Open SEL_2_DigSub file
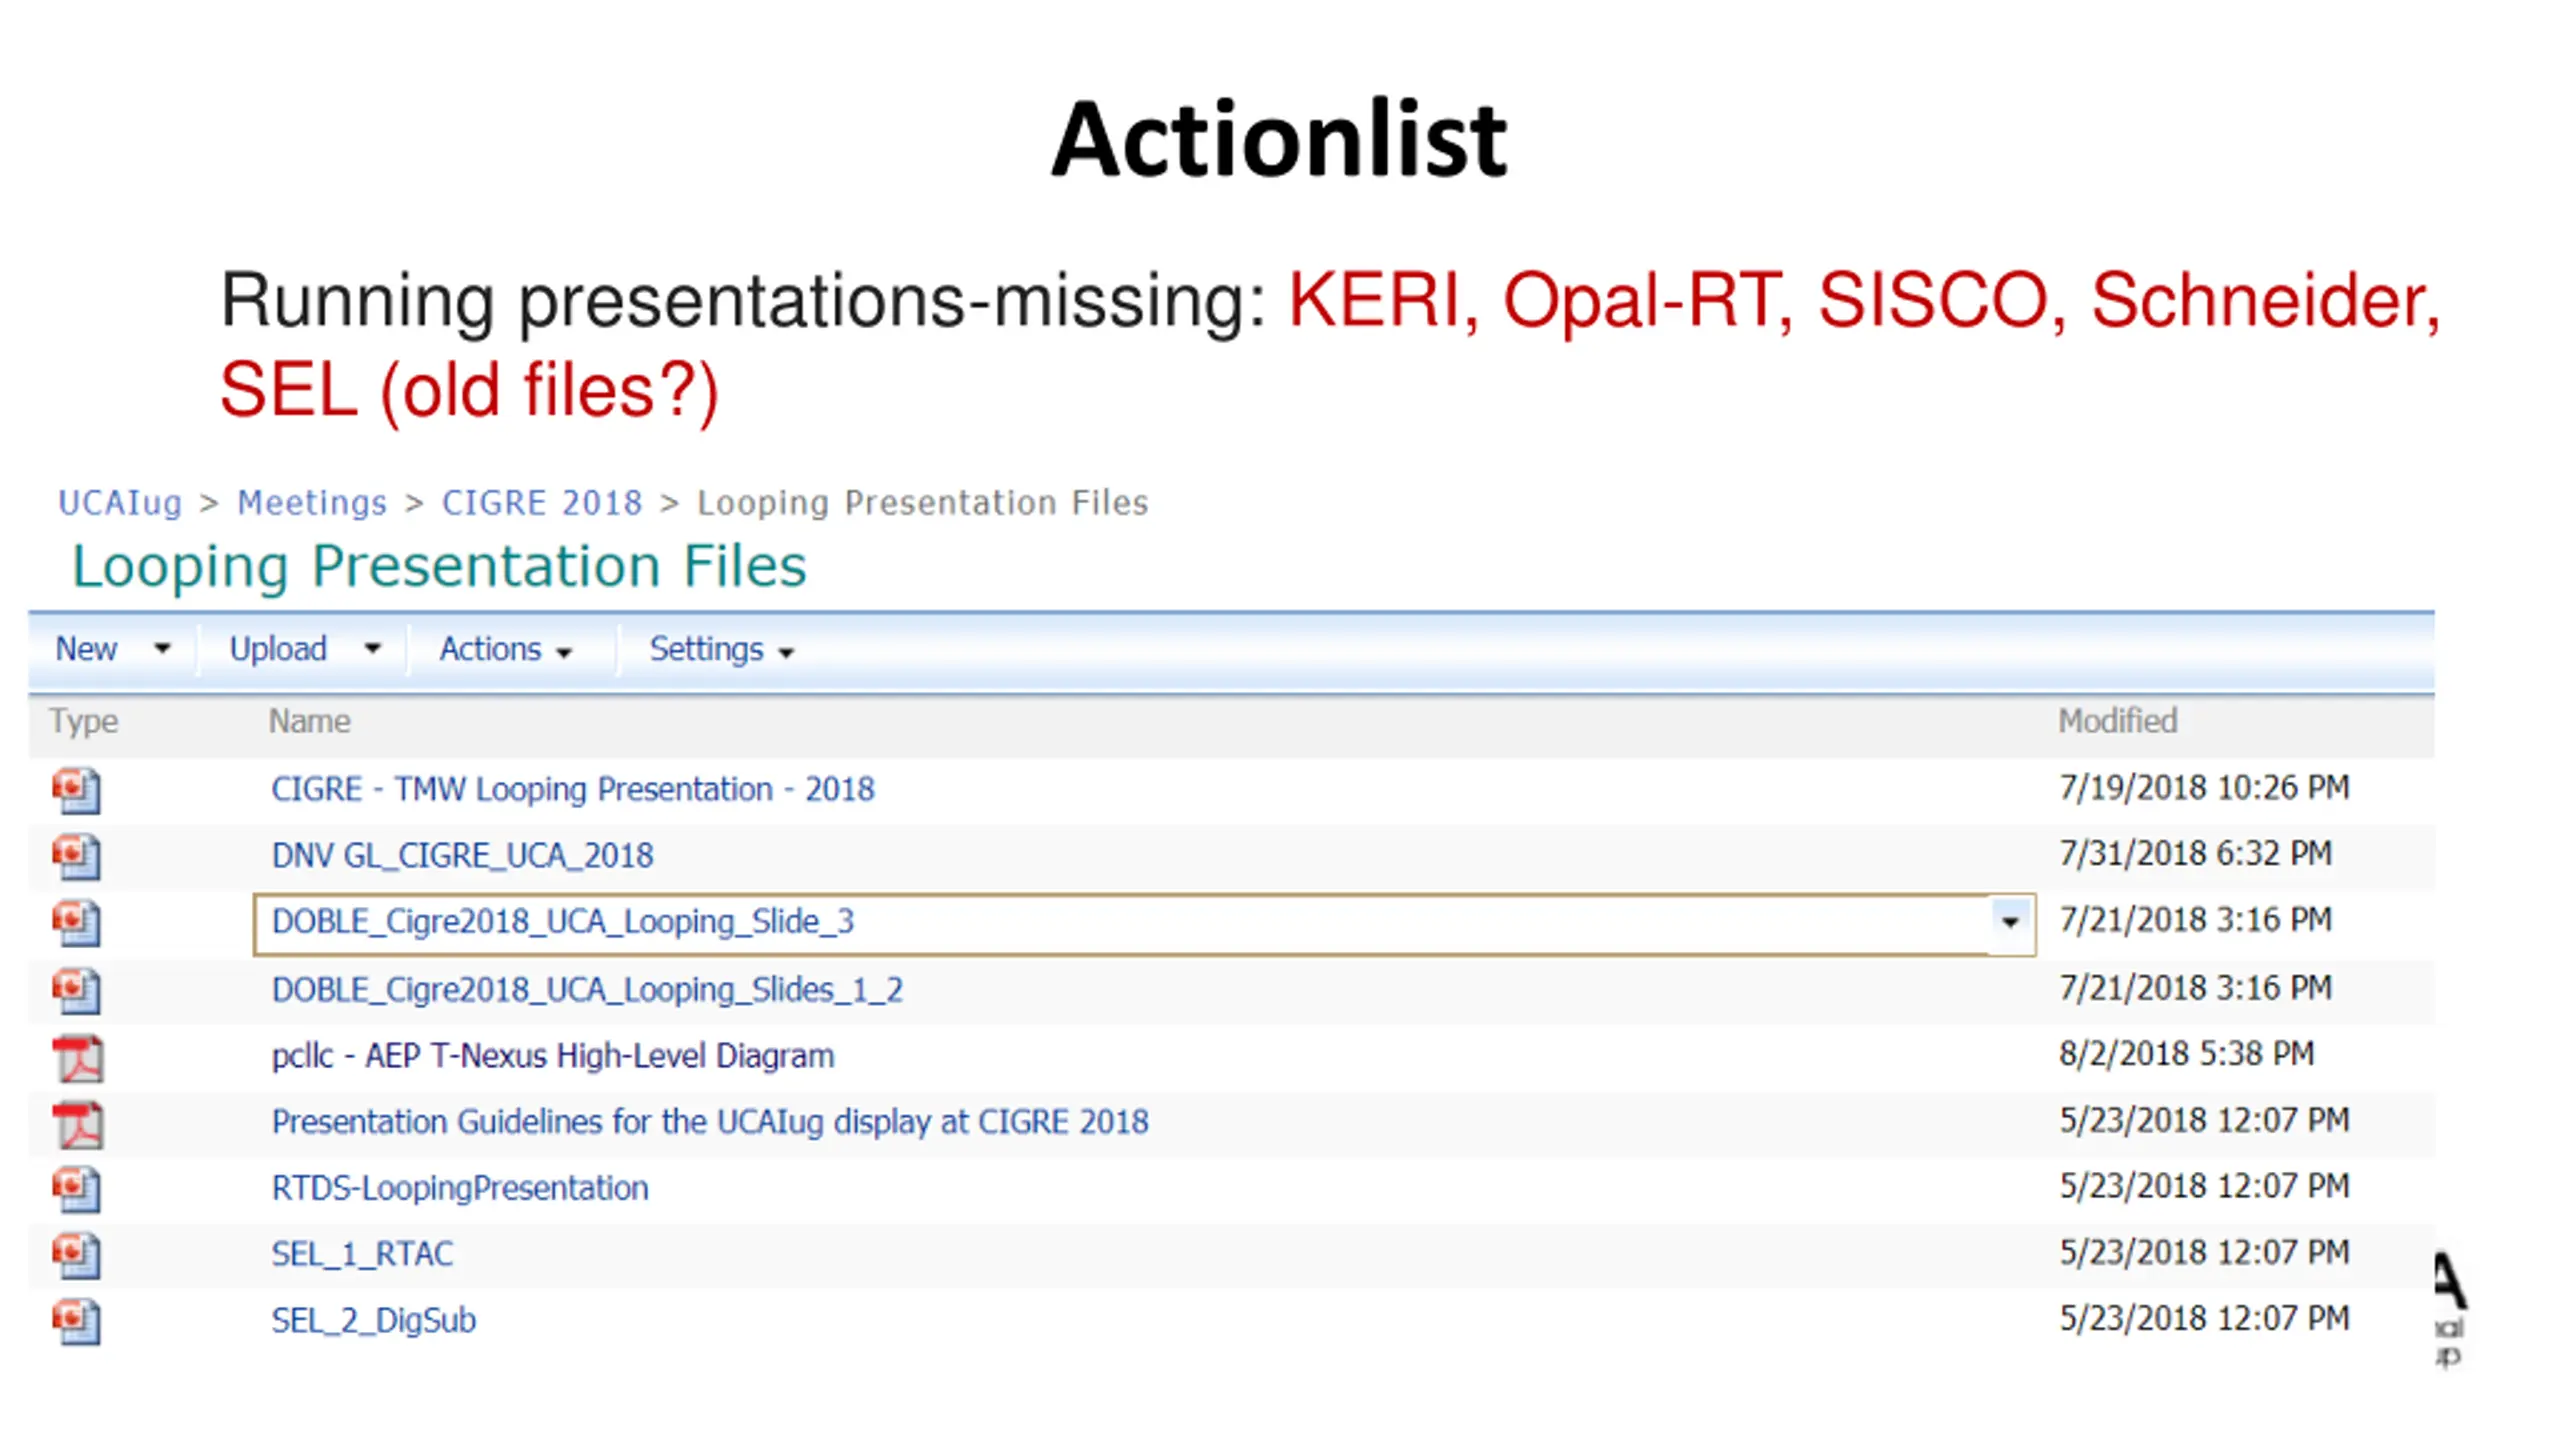Image resolution: width=2560 pixels, height=1440 pixels. pos(374,1321)
